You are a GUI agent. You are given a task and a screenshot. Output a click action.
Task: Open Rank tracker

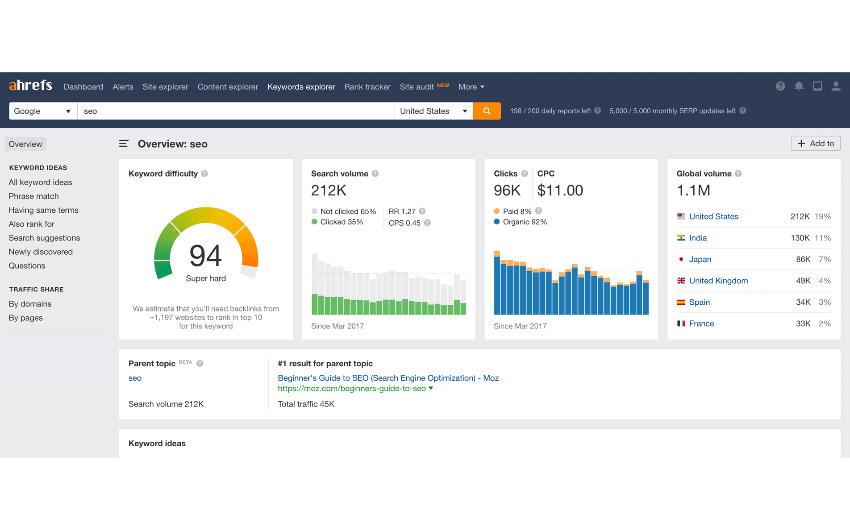(367, 87)
